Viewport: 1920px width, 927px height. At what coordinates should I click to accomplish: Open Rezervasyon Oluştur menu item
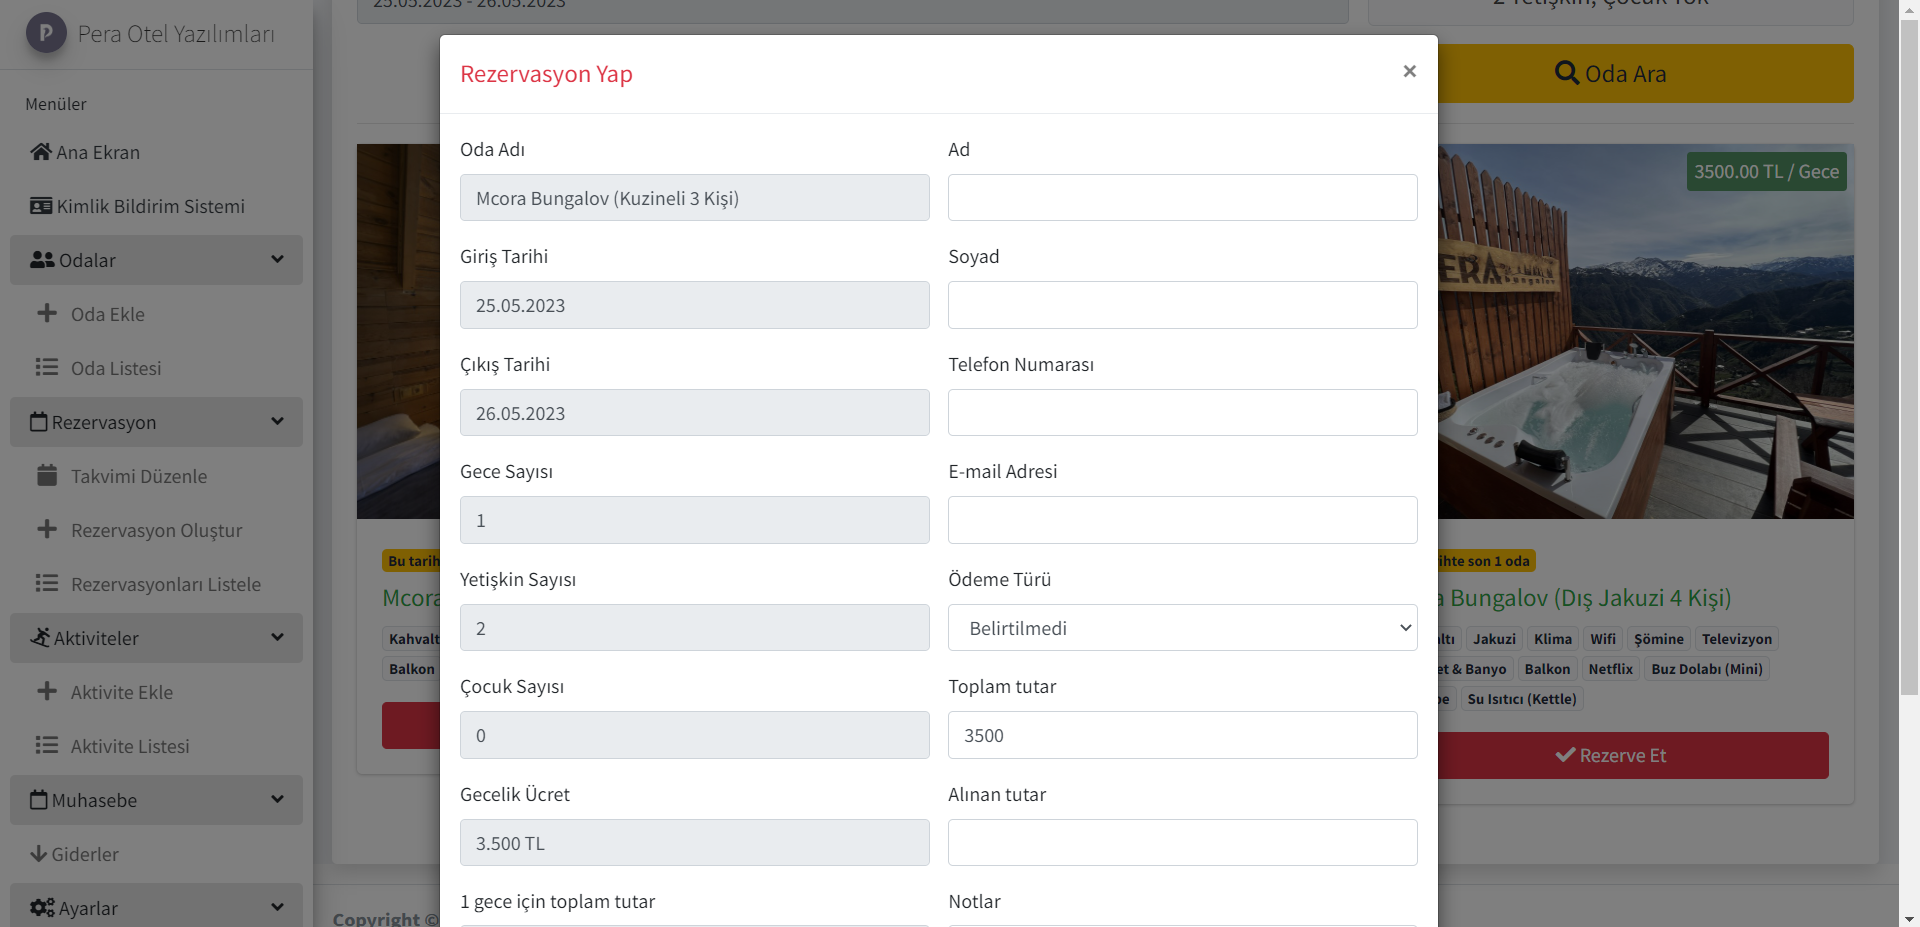pos(156,530)
